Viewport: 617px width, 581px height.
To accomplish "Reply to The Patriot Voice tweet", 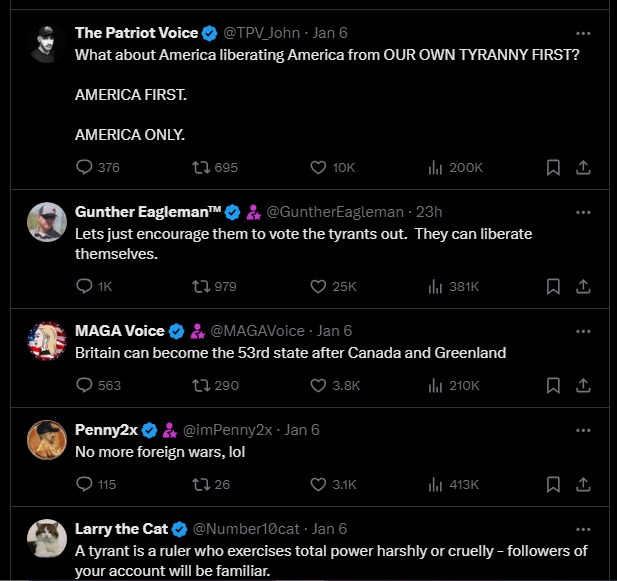I will tap(85, 167).
